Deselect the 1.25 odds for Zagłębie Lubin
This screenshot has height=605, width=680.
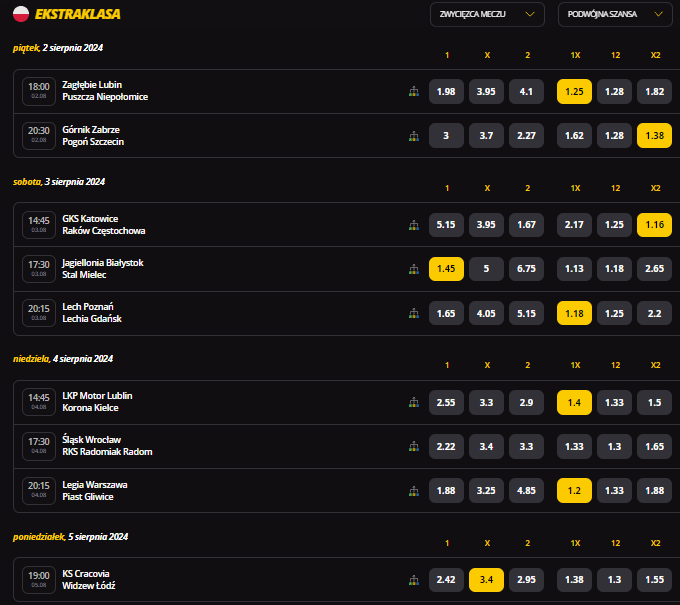pyautogui.click(x=574, y=92)
